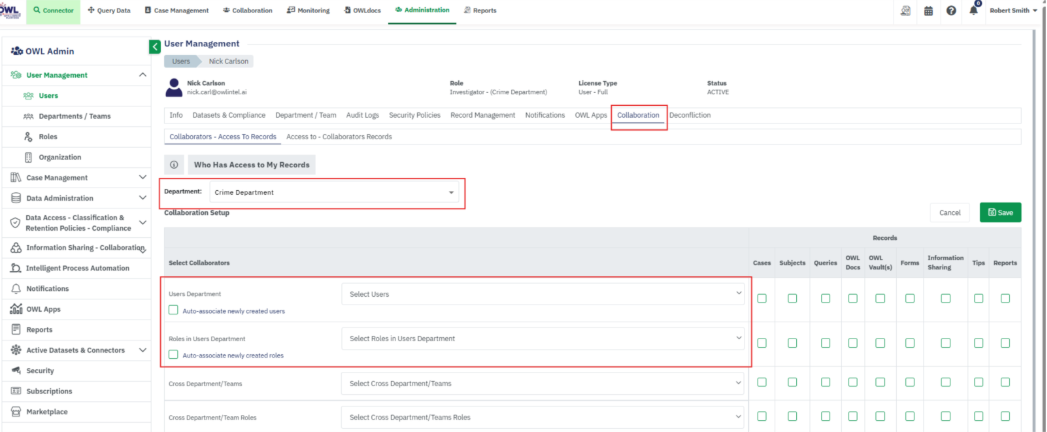Click the green Save button
The image size is (1047, 432).
1000,212
